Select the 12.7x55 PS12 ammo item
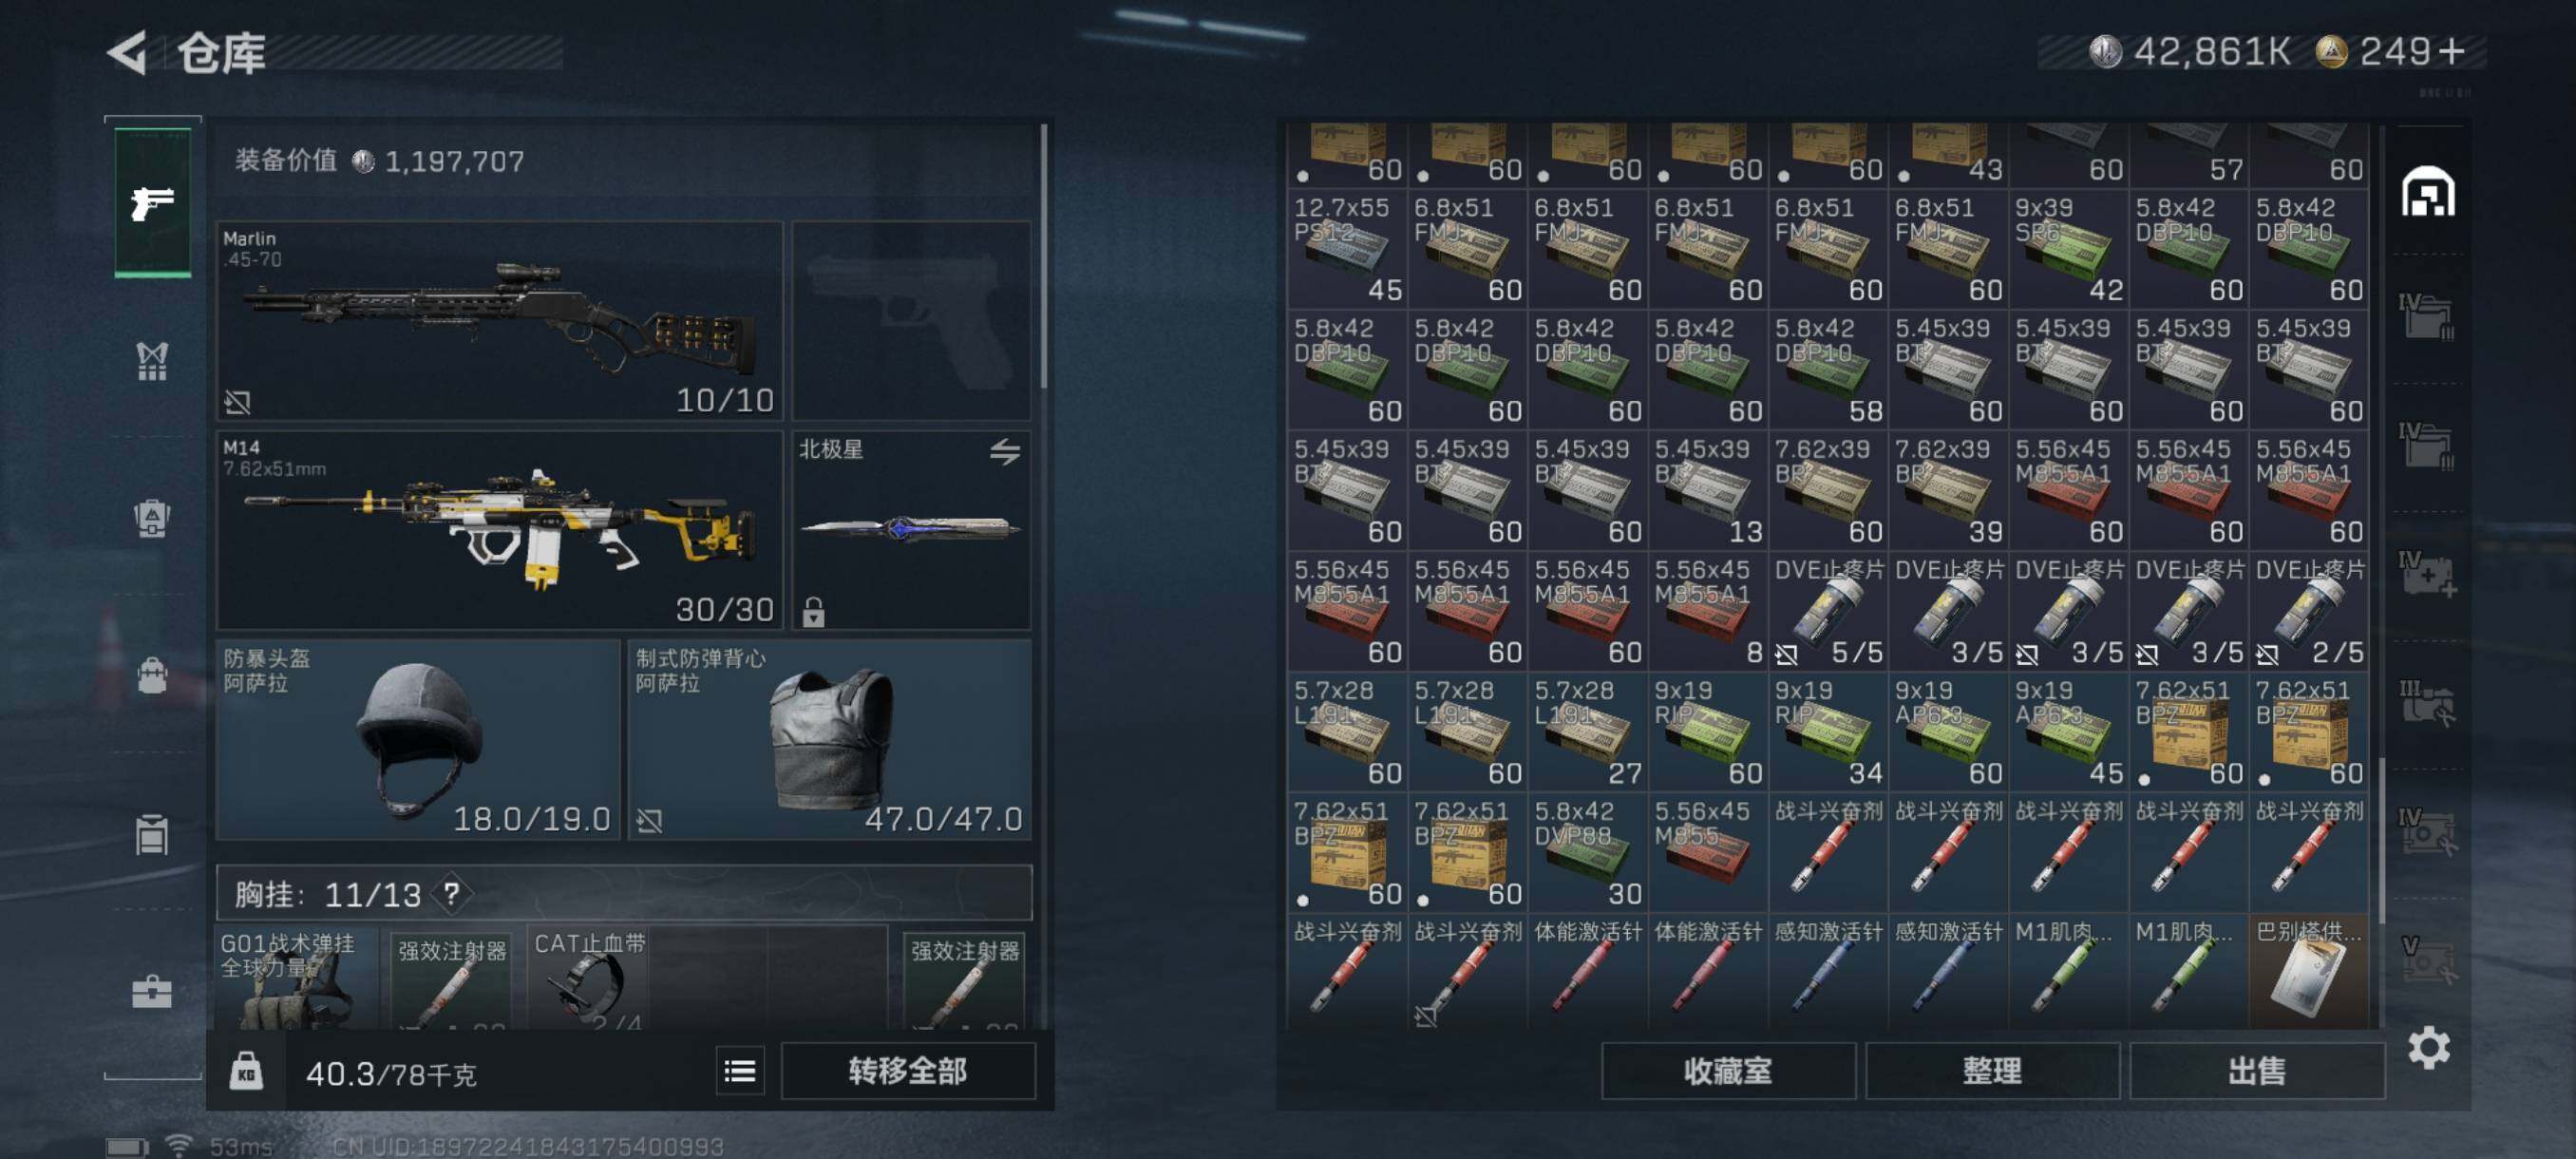The image size is (2576, 1159). pos(1347,249)
